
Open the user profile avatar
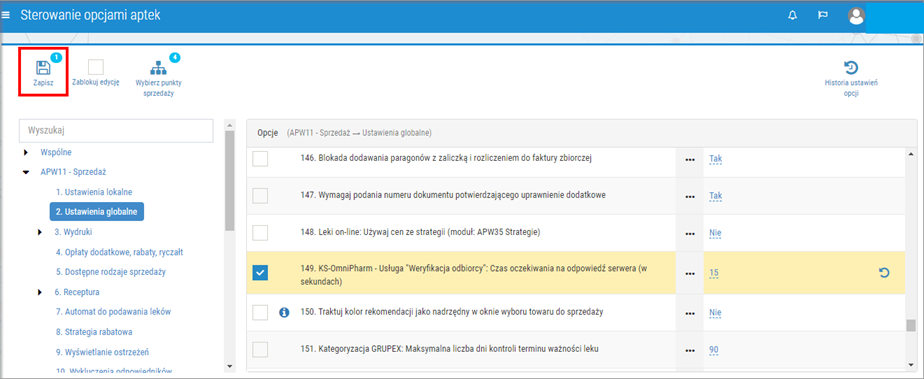click(856, 16)
